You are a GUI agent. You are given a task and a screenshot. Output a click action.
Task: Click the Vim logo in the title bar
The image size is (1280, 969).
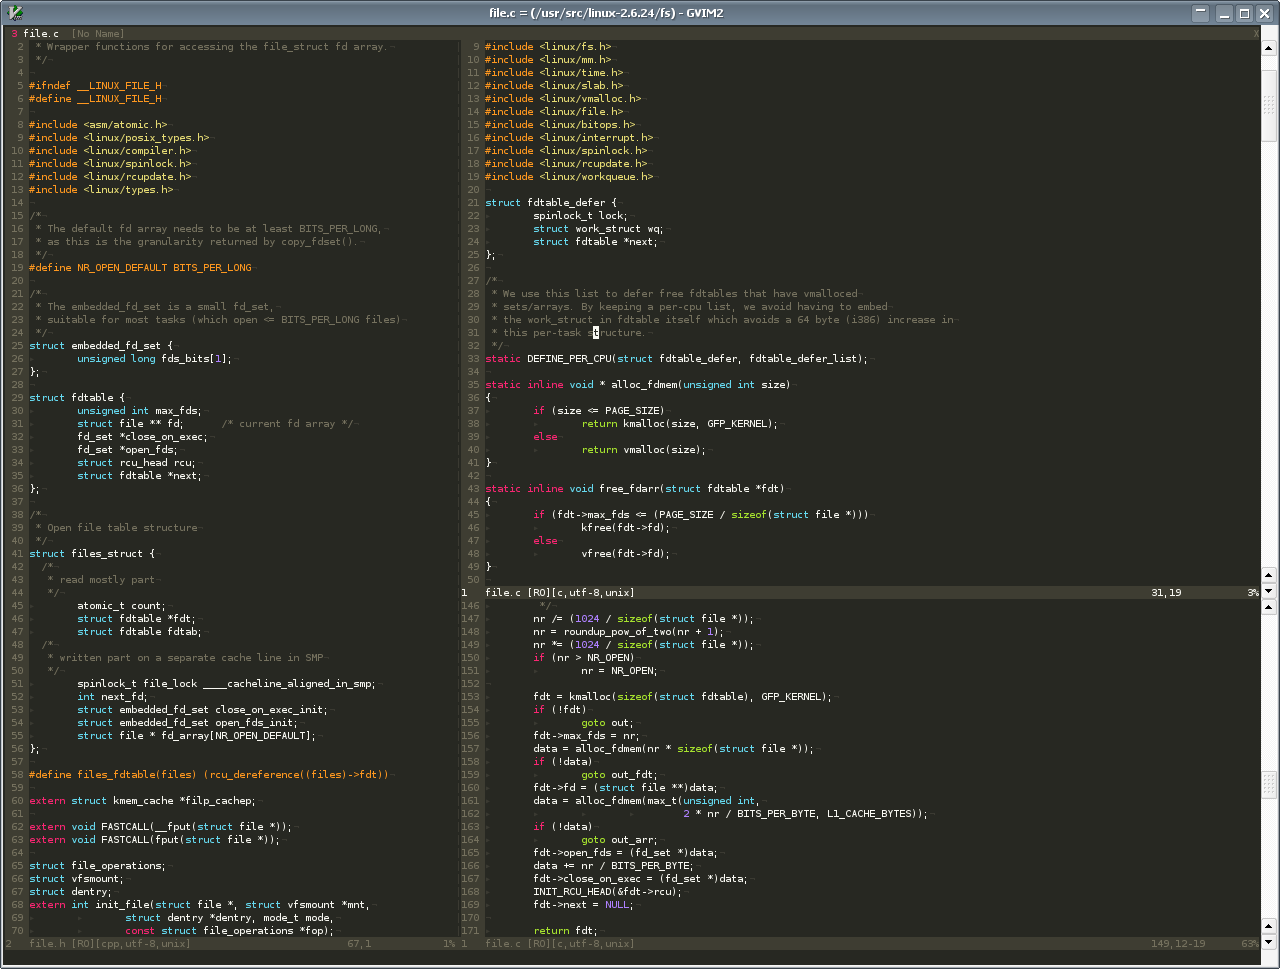15,13
